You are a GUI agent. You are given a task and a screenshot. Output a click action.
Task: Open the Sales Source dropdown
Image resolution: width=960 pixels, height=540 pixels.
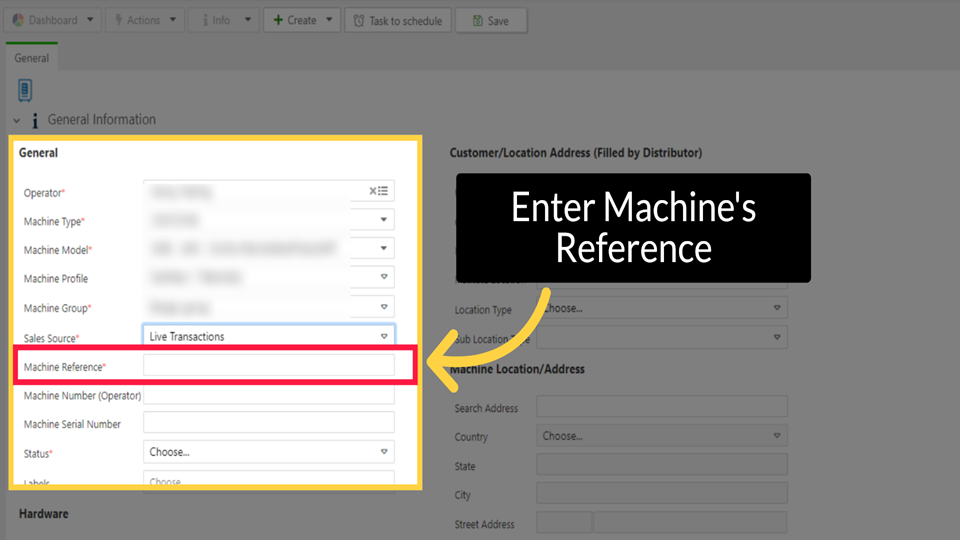pyautogui.click(x=383, y=337)
